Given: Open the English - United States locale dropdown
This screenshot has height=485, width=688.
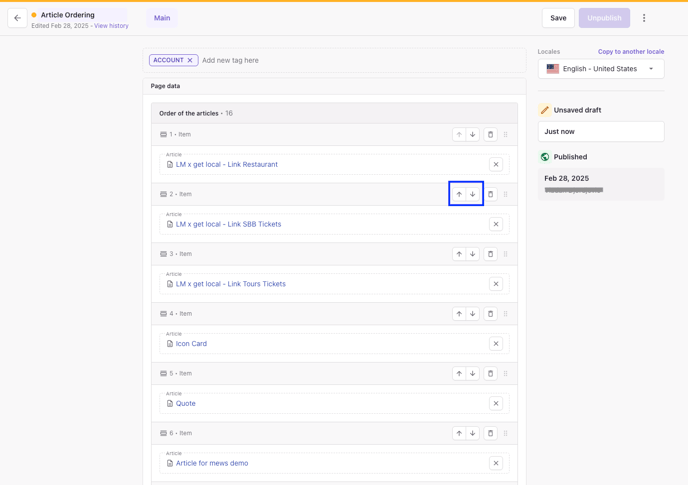Looking at the screenshot, I should pyautogui.click(x=601, y=69).
